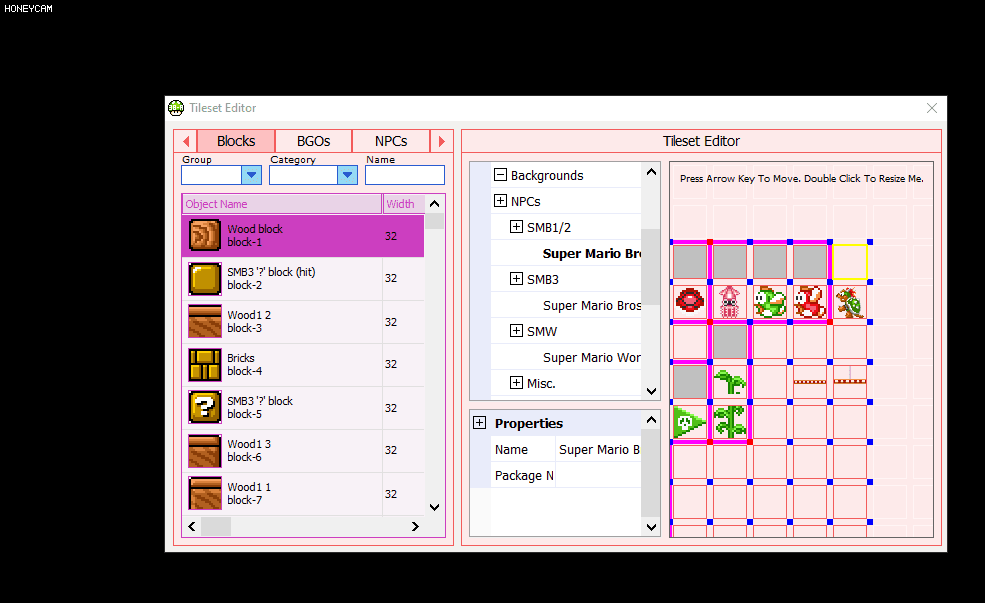Expand the SMB3 tree node
Image resolution: width=985 pixels, height=603 pixels.
(516, 278)
